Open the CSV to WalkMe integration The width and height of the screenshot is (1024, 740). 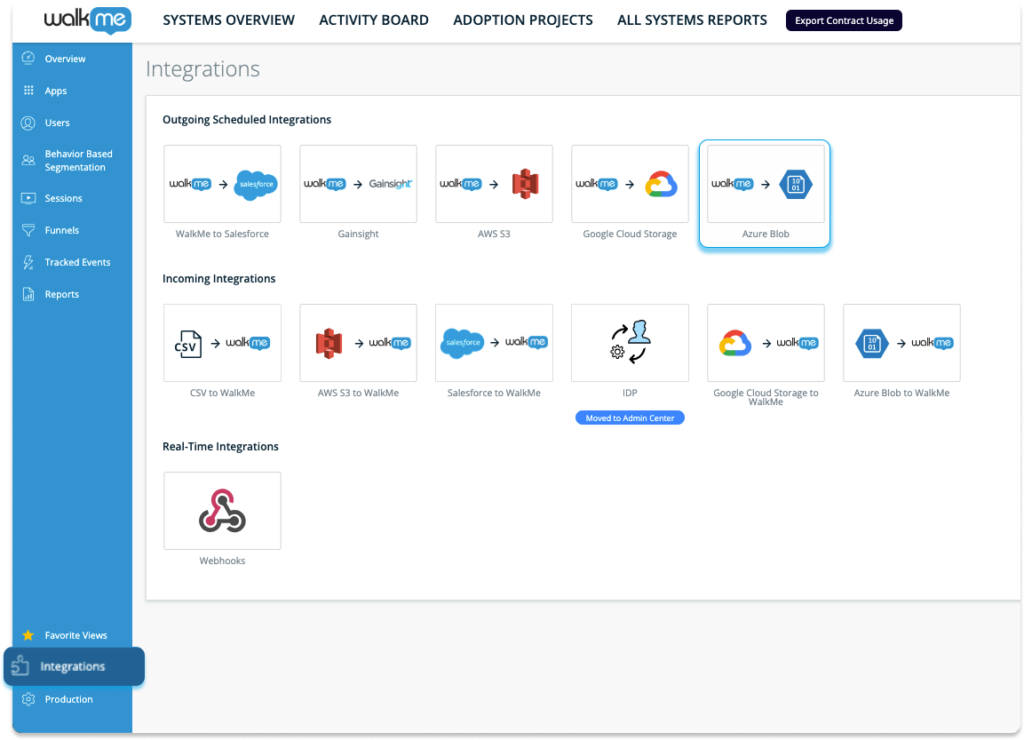(222, 342)
